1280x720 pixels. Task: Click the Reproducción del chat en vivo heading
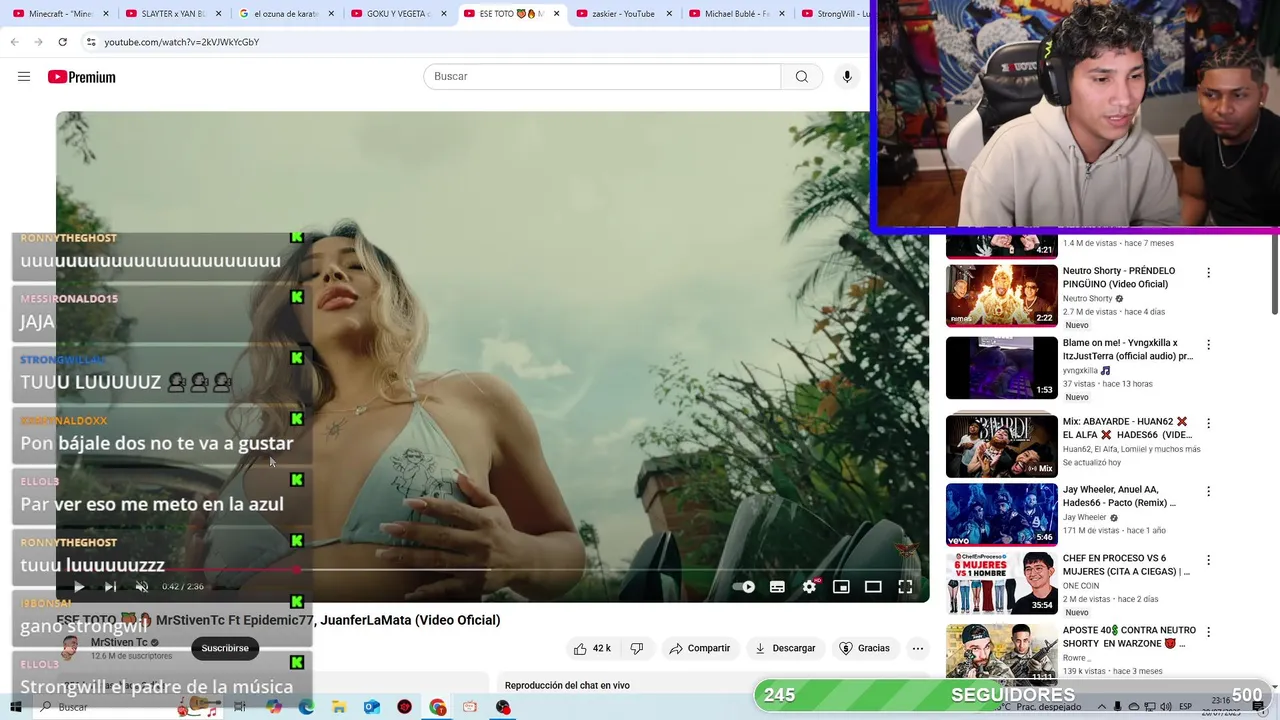[x=567, y=686]
